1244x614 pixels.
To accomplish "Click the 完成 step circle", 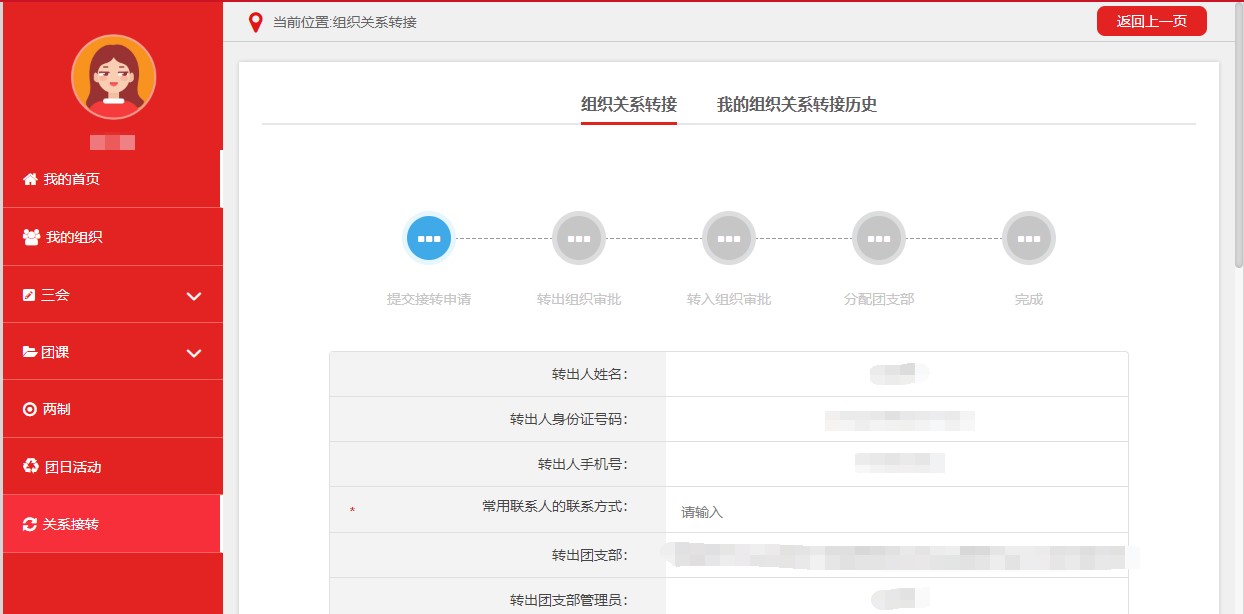I will [1029, 238].
